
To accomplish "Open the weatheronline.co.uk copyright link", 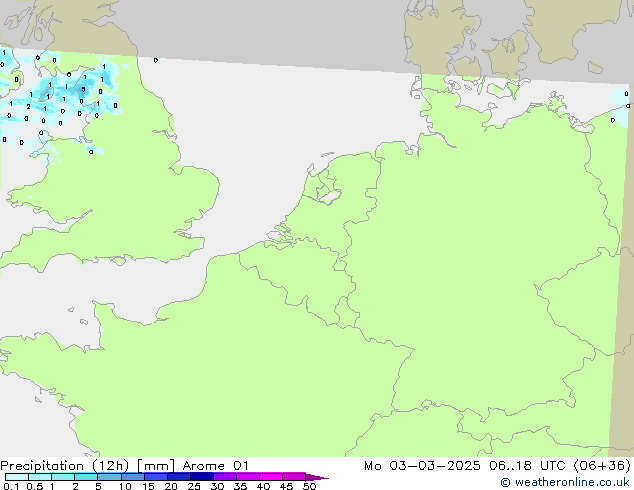I will pos(565,482).
